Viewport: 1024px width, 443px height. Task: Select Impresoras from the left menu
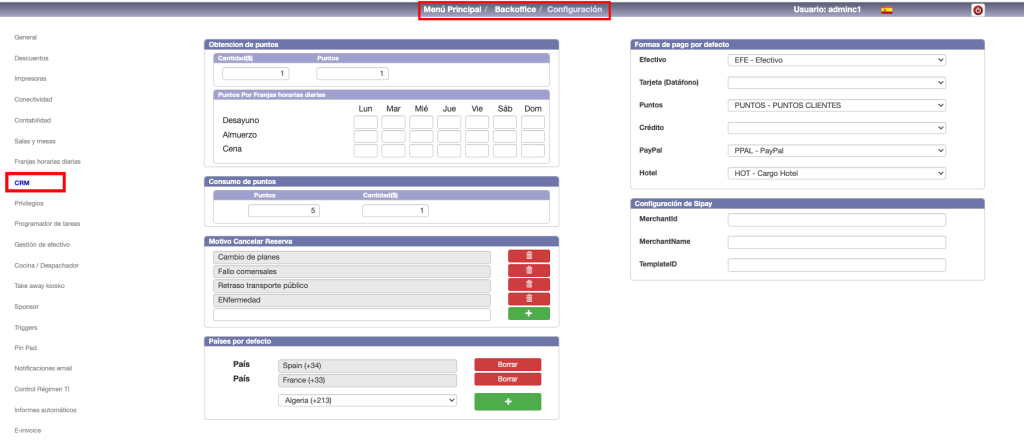pos(30,78)
